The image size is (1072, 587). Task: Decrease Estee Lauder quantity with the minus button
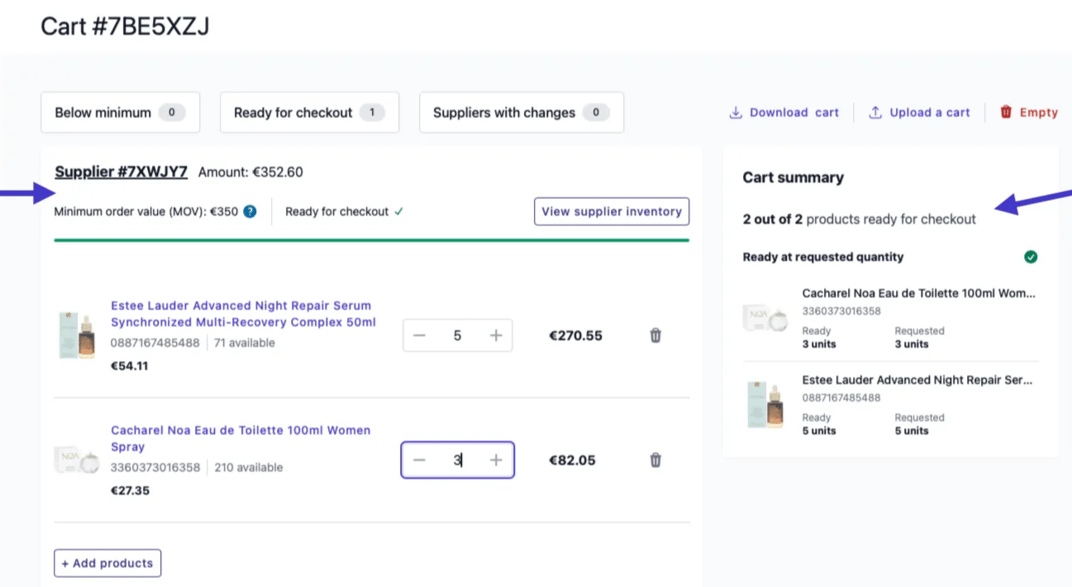click(420, 335)
